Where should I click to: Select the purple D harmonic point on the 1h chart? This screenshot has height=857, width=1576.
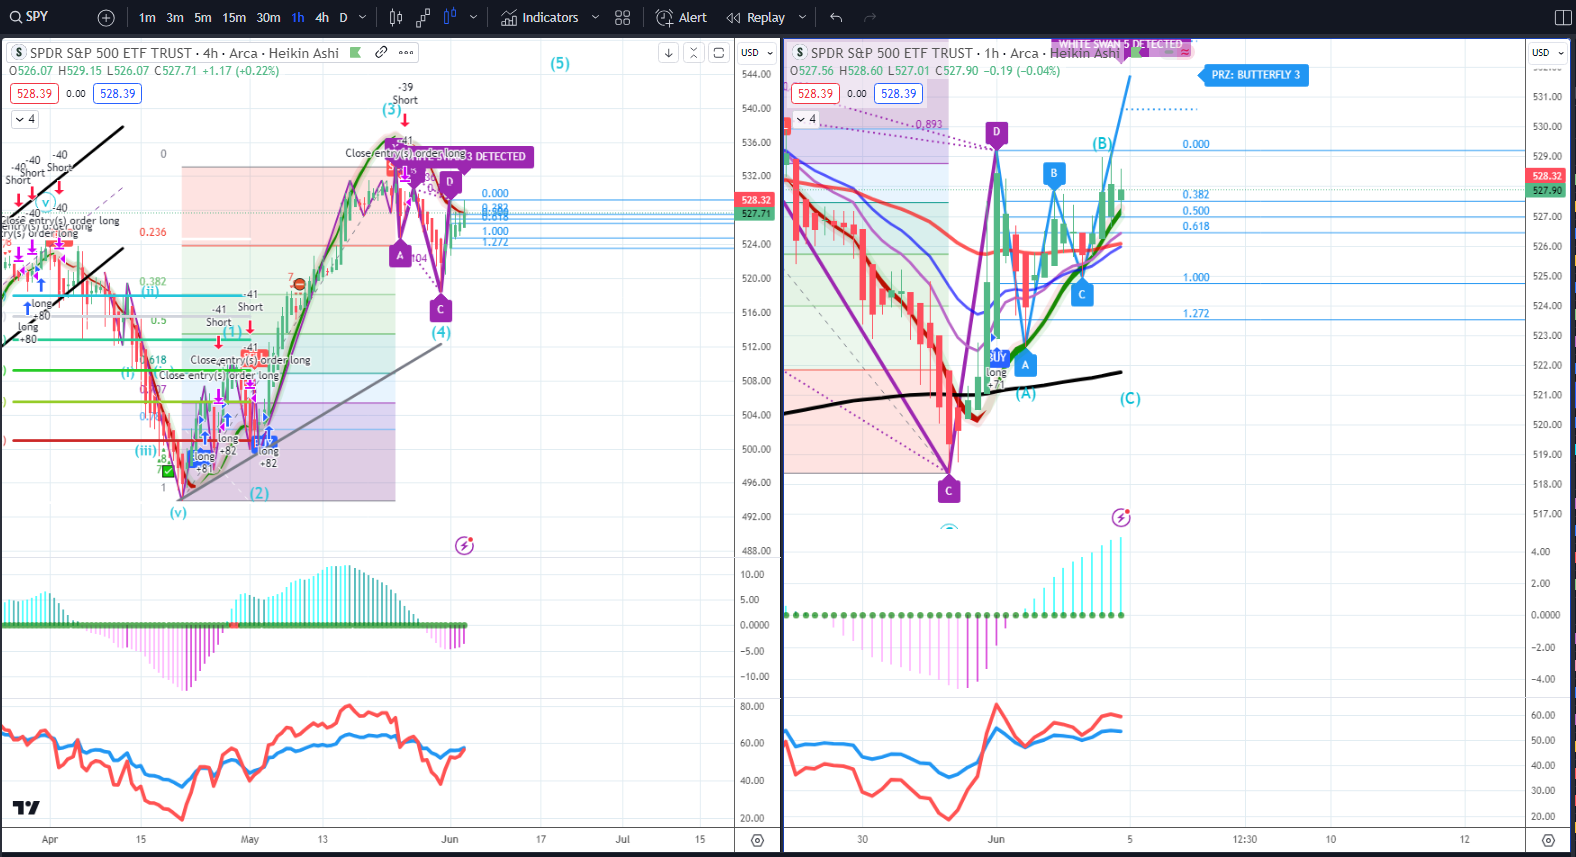pyautogui.click(x=996, y=132)
